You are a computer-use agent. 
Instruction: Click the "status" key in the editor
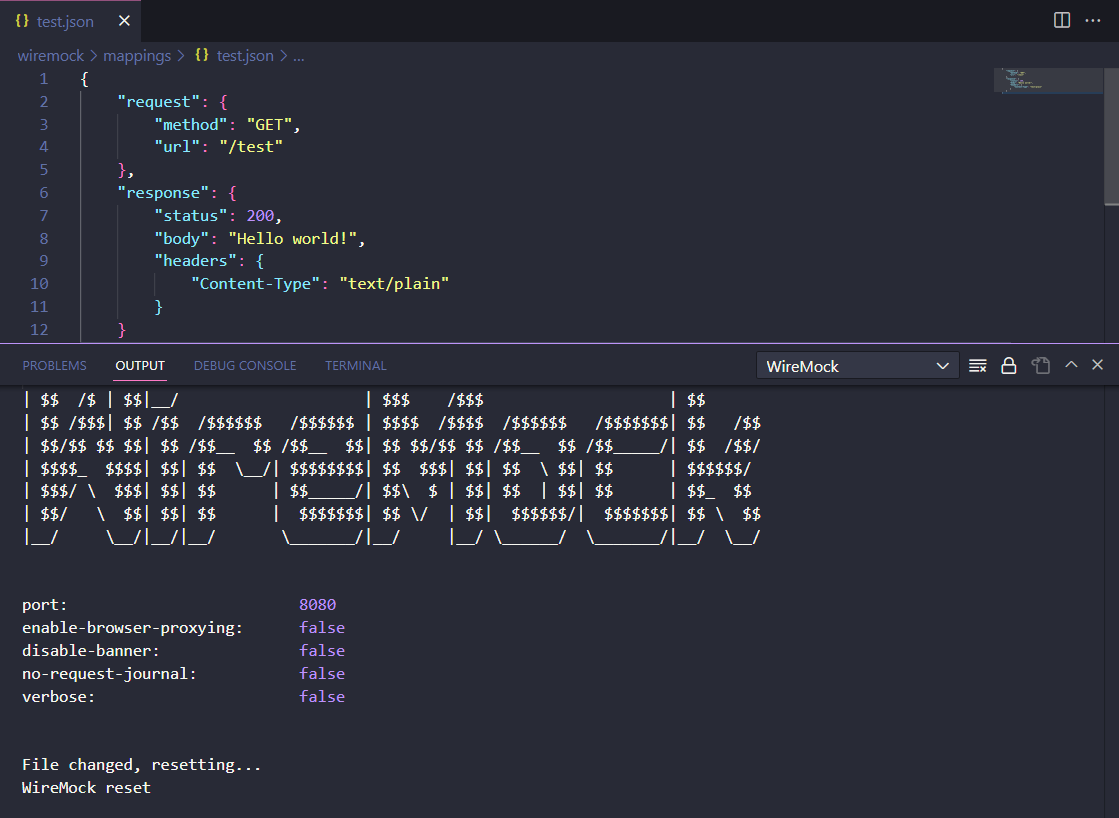191,216
